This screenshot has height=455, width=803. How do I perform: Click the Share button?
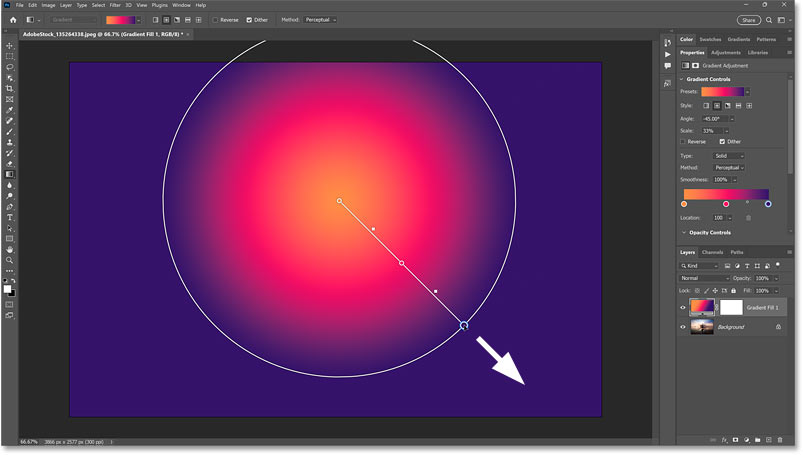coord(747,19)
